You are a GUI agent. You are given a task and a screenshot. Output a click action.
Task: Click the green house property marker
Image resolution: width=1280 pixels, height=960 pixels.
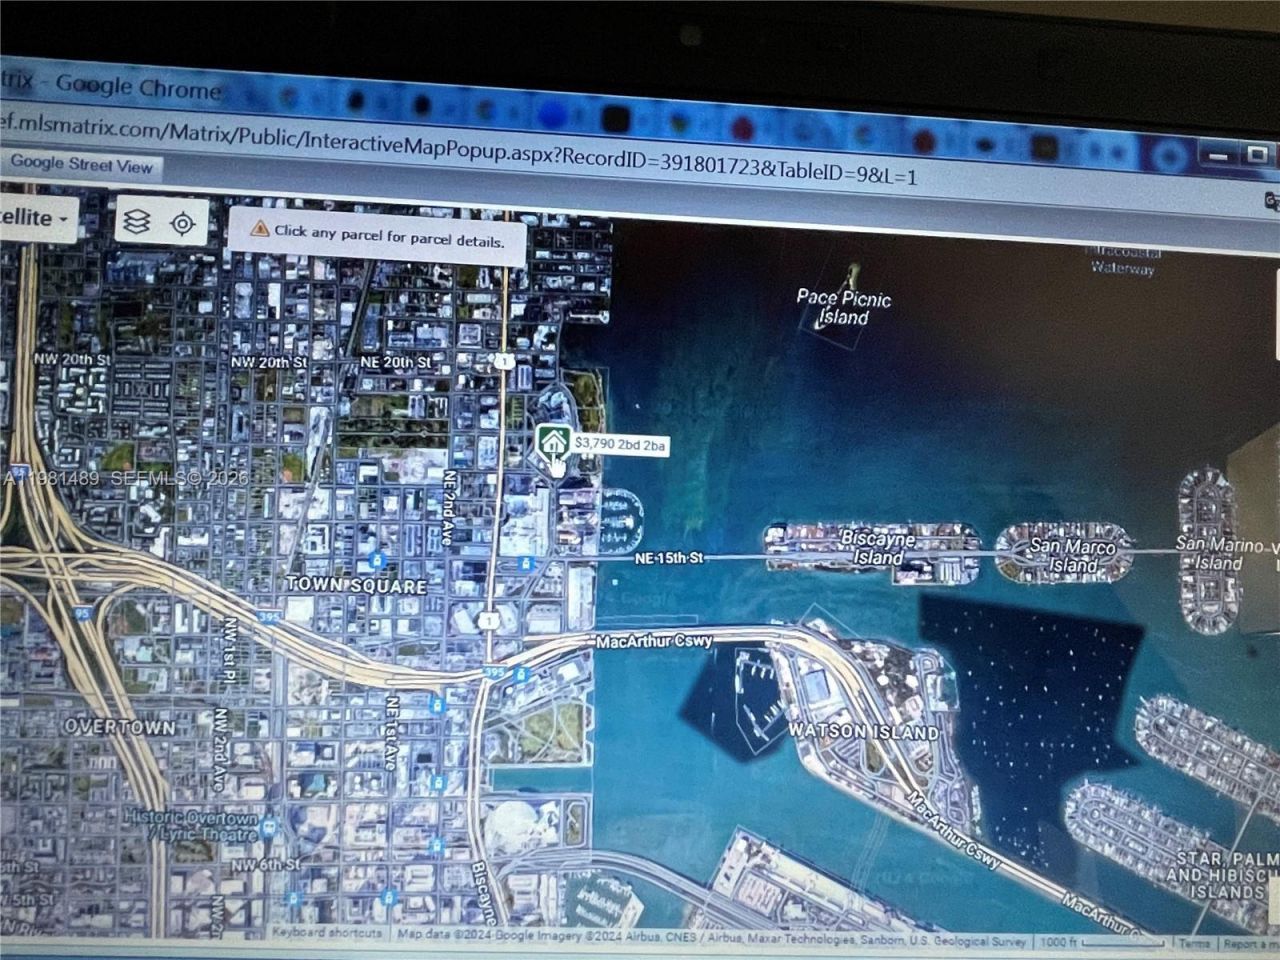[551, 438]
